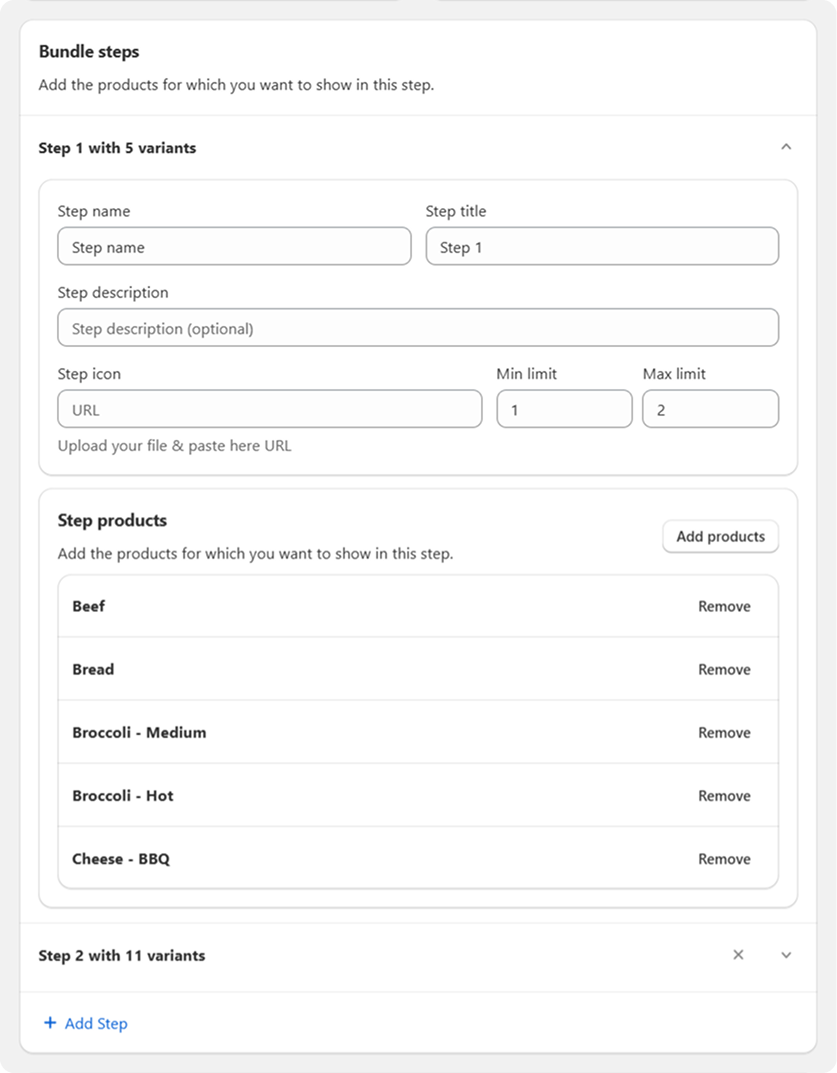The width and height of the screenshot is (837, 1073).
Task: Collapse the Step 1 section chevron
Action: tap(785, 147)
